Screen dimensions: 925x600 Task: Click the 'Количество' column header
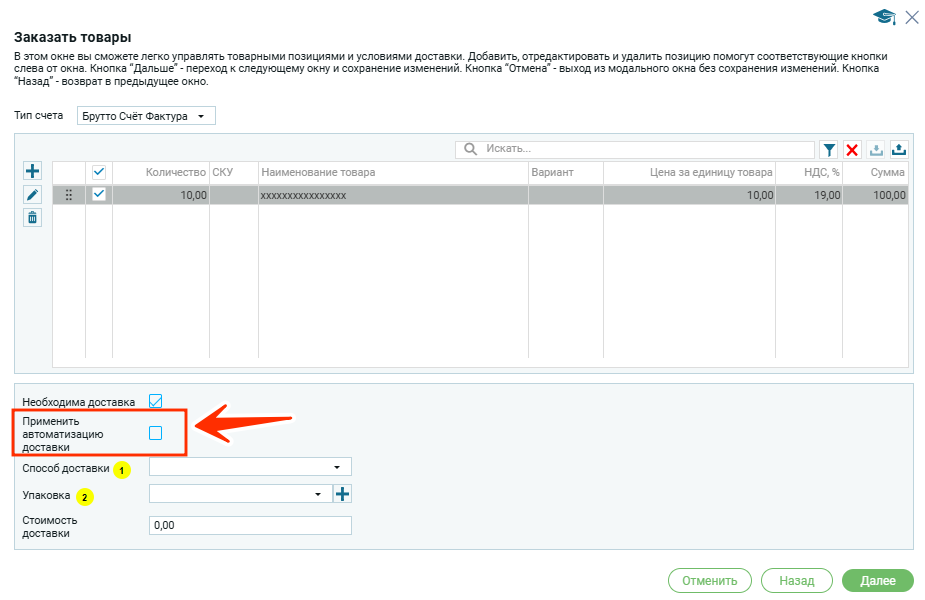tap(160, 173)
